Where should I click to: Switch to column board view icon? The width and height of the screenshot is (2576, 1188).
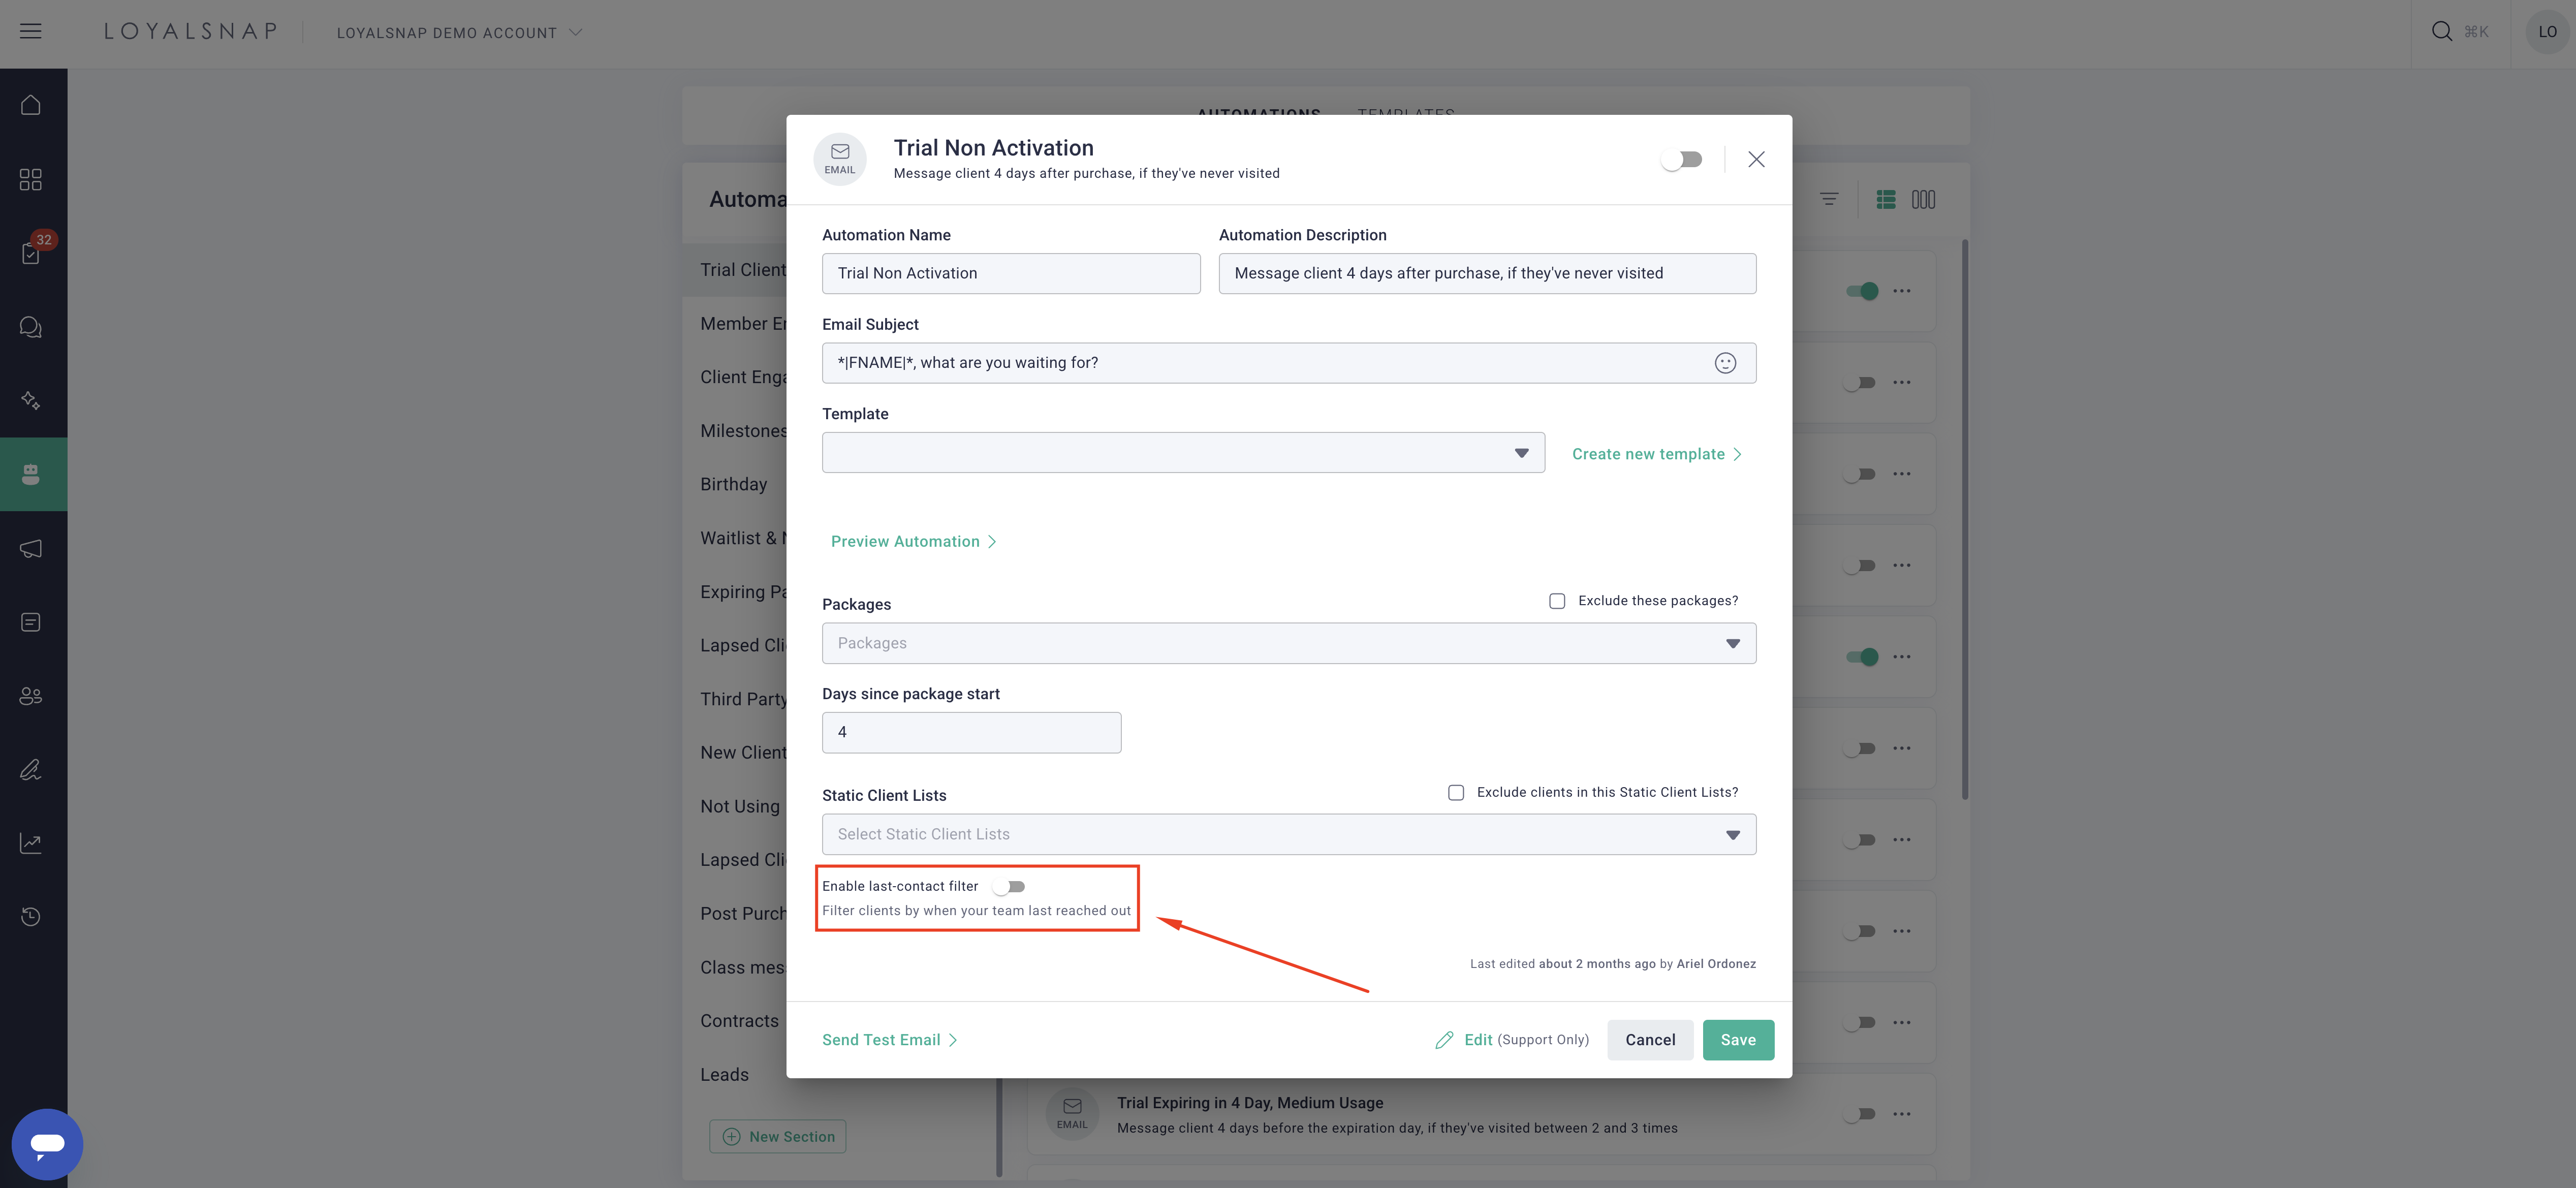point(1923,199)
